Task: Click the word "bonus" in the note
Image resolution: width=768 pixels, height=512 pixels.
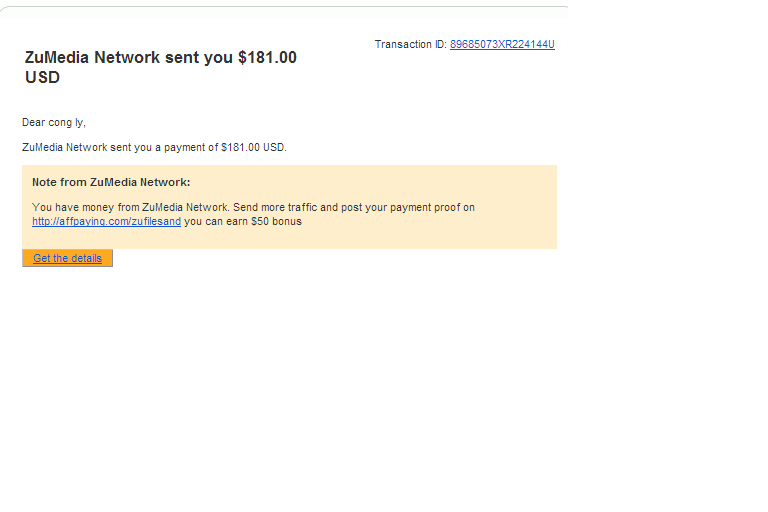Action: point(287,221)
